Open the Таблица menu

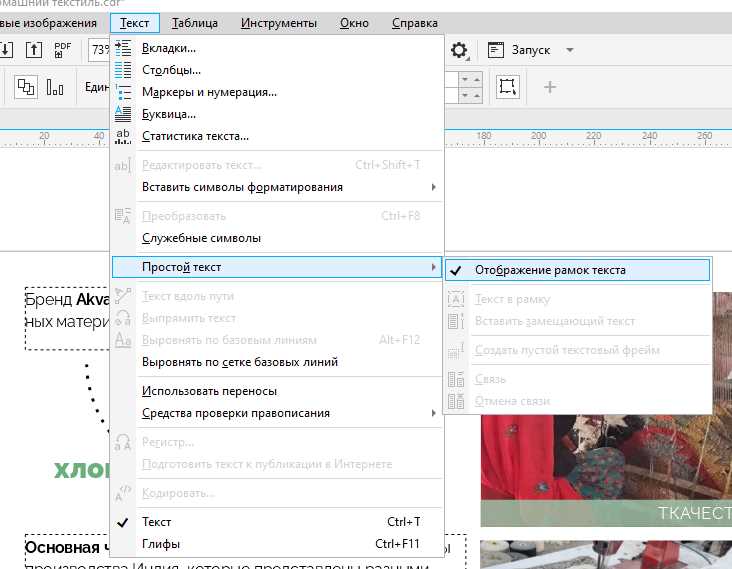[x=195, y=23]
